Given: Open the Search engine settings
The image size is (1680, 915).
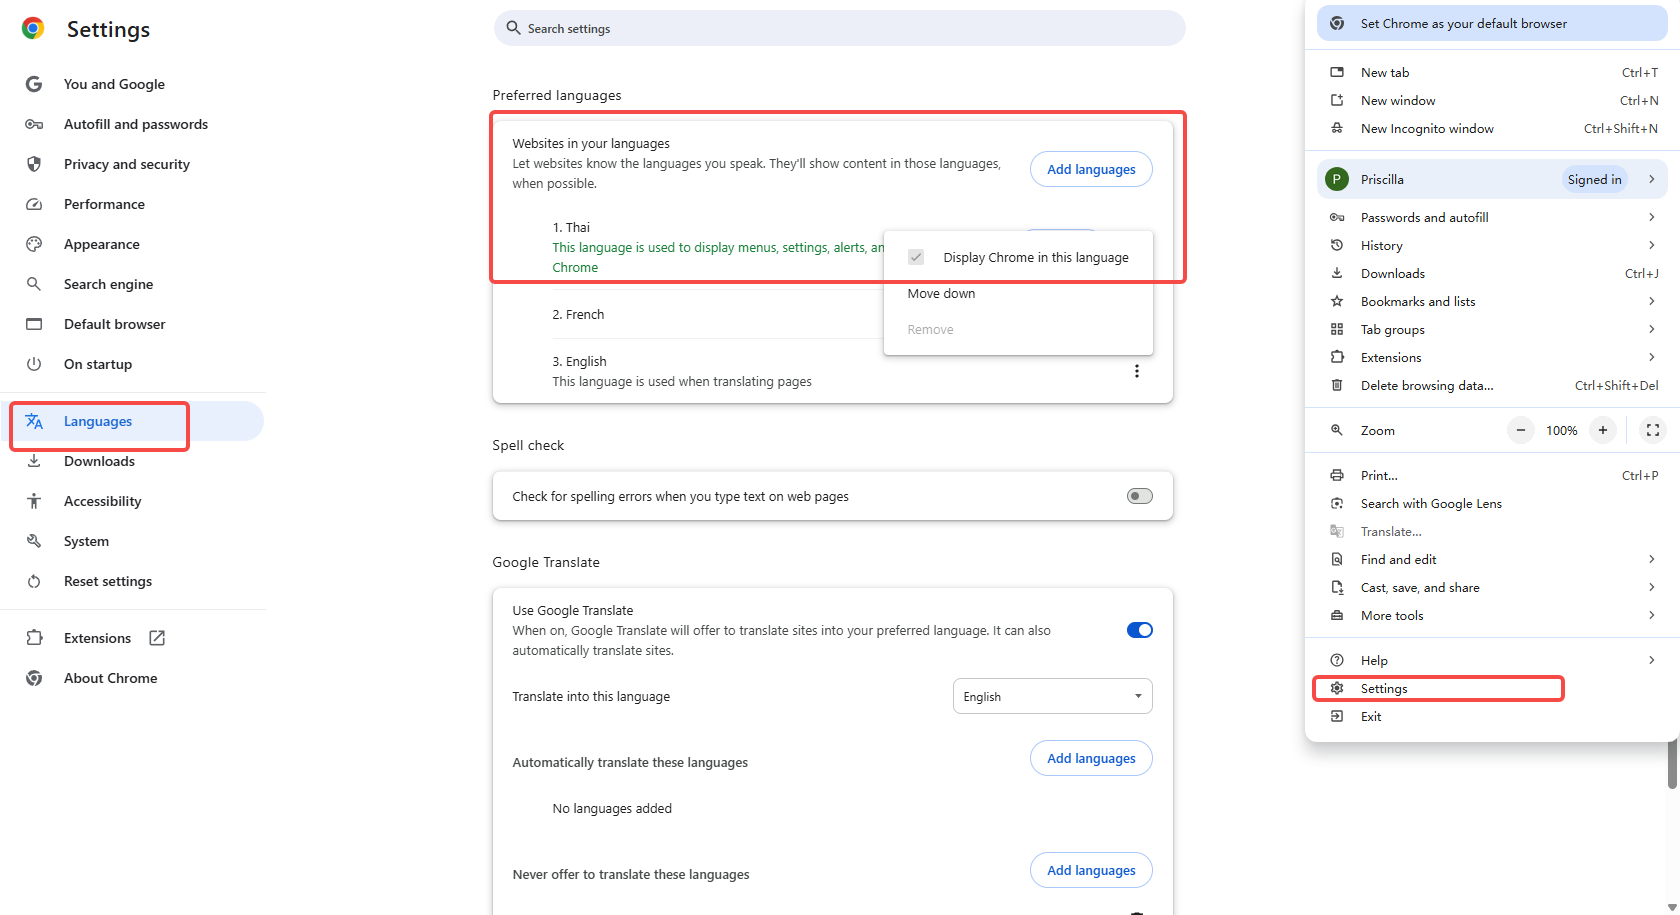Looking at the screenshot, I should point(106,283).
